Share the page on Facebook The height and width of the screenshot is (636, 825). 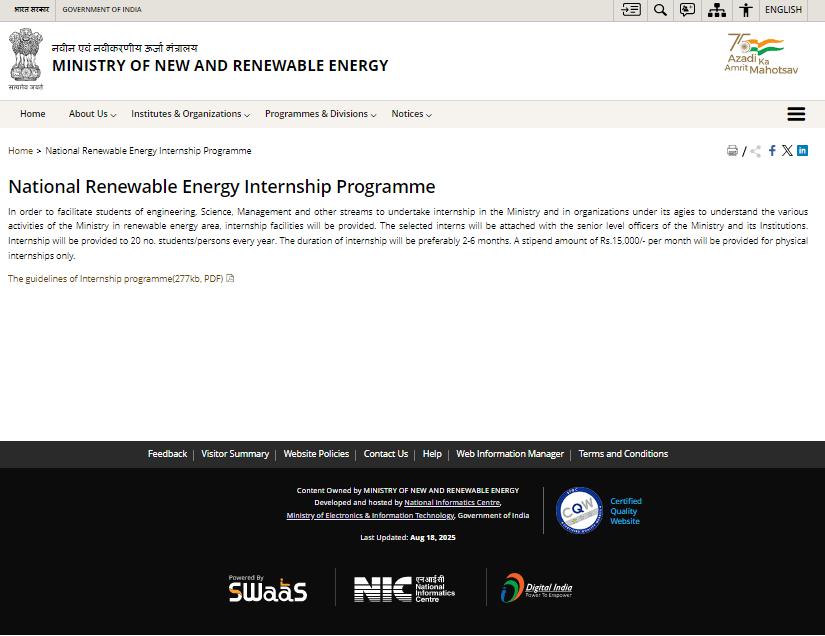(x=771, y=151)
